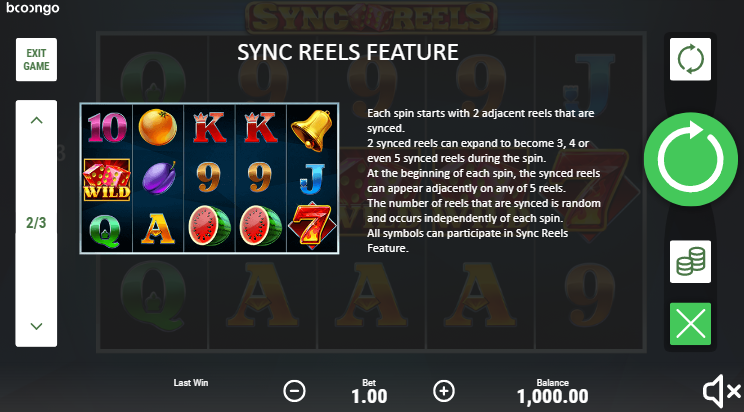
Task: Open the autoplay arrows button
Action: tap(690, 59)
